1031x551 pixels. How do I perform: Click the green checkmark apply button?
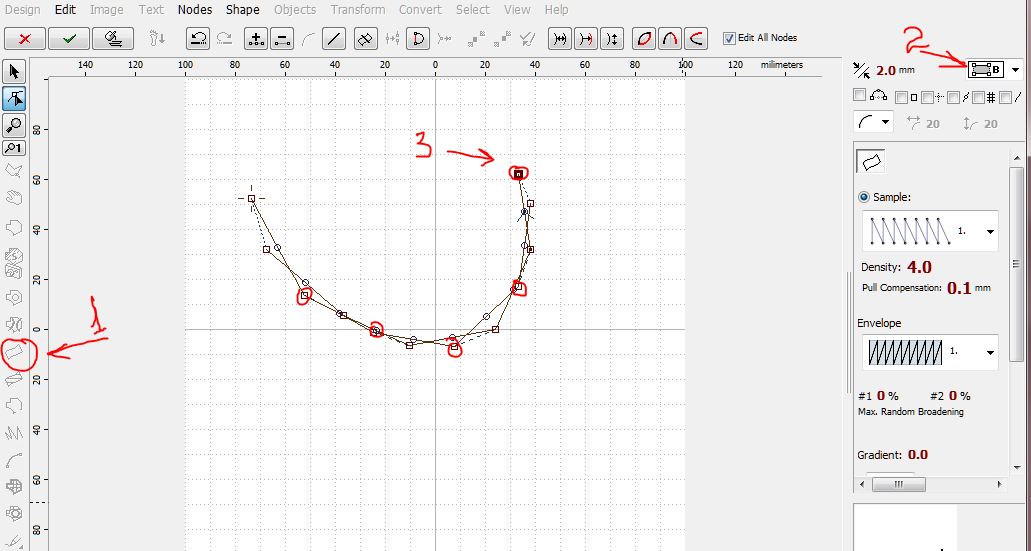(x=68, y=39)
